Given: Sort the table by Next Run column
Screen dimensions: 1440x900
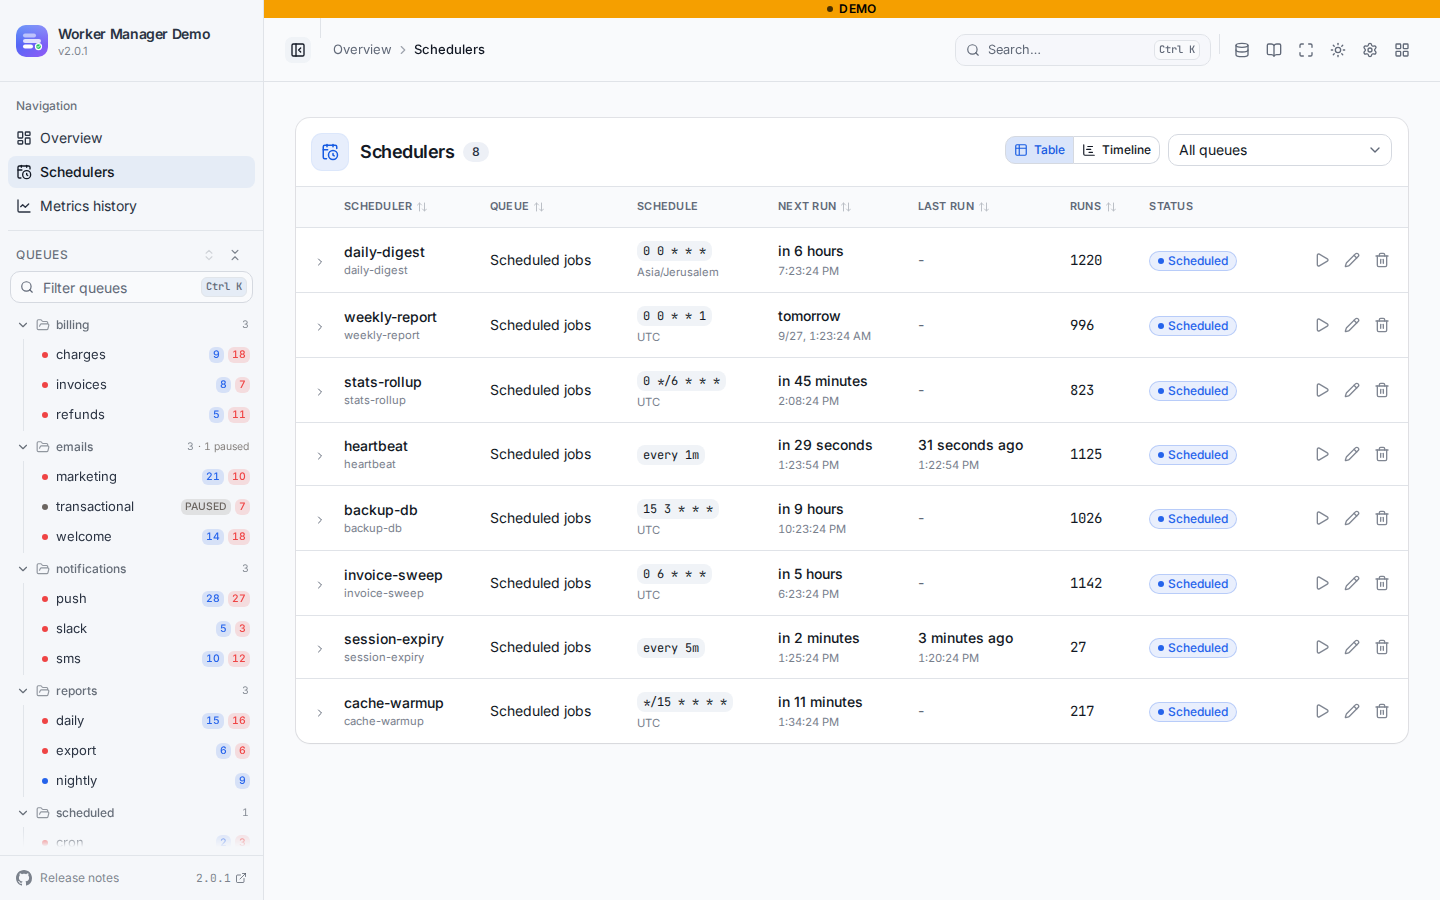Looking at the screenshot, I should click(x=814, y=207).
